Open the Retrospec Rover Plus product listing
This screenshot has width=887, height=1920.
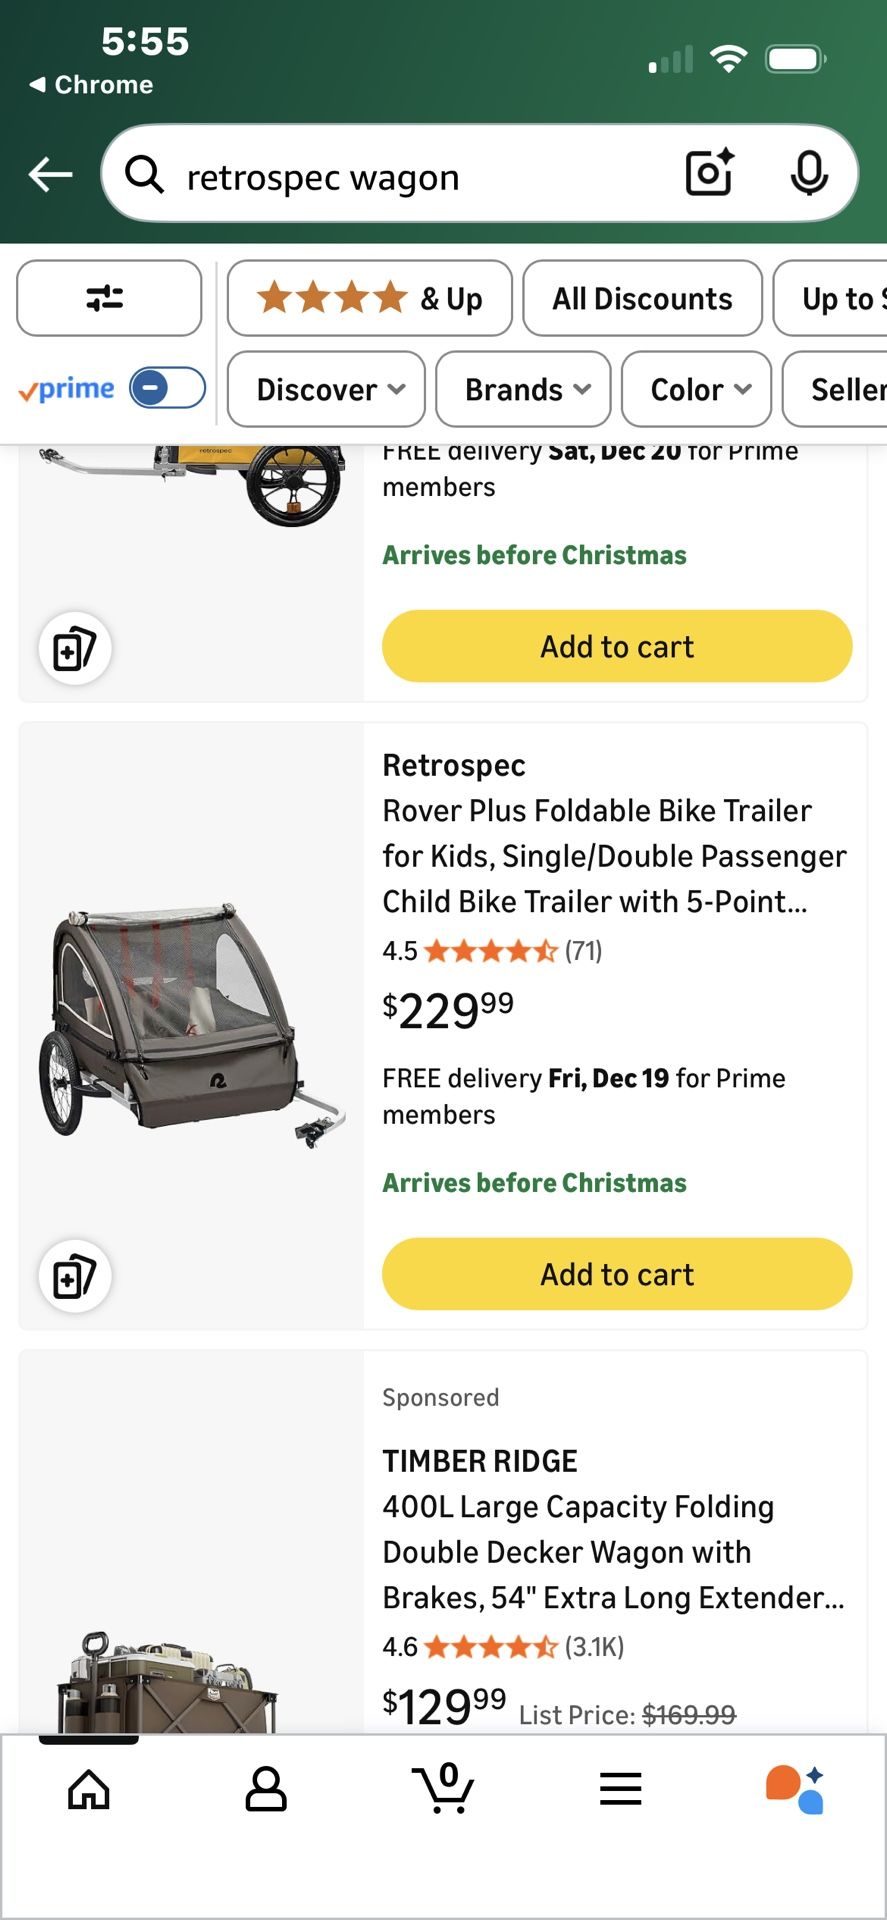614,856
